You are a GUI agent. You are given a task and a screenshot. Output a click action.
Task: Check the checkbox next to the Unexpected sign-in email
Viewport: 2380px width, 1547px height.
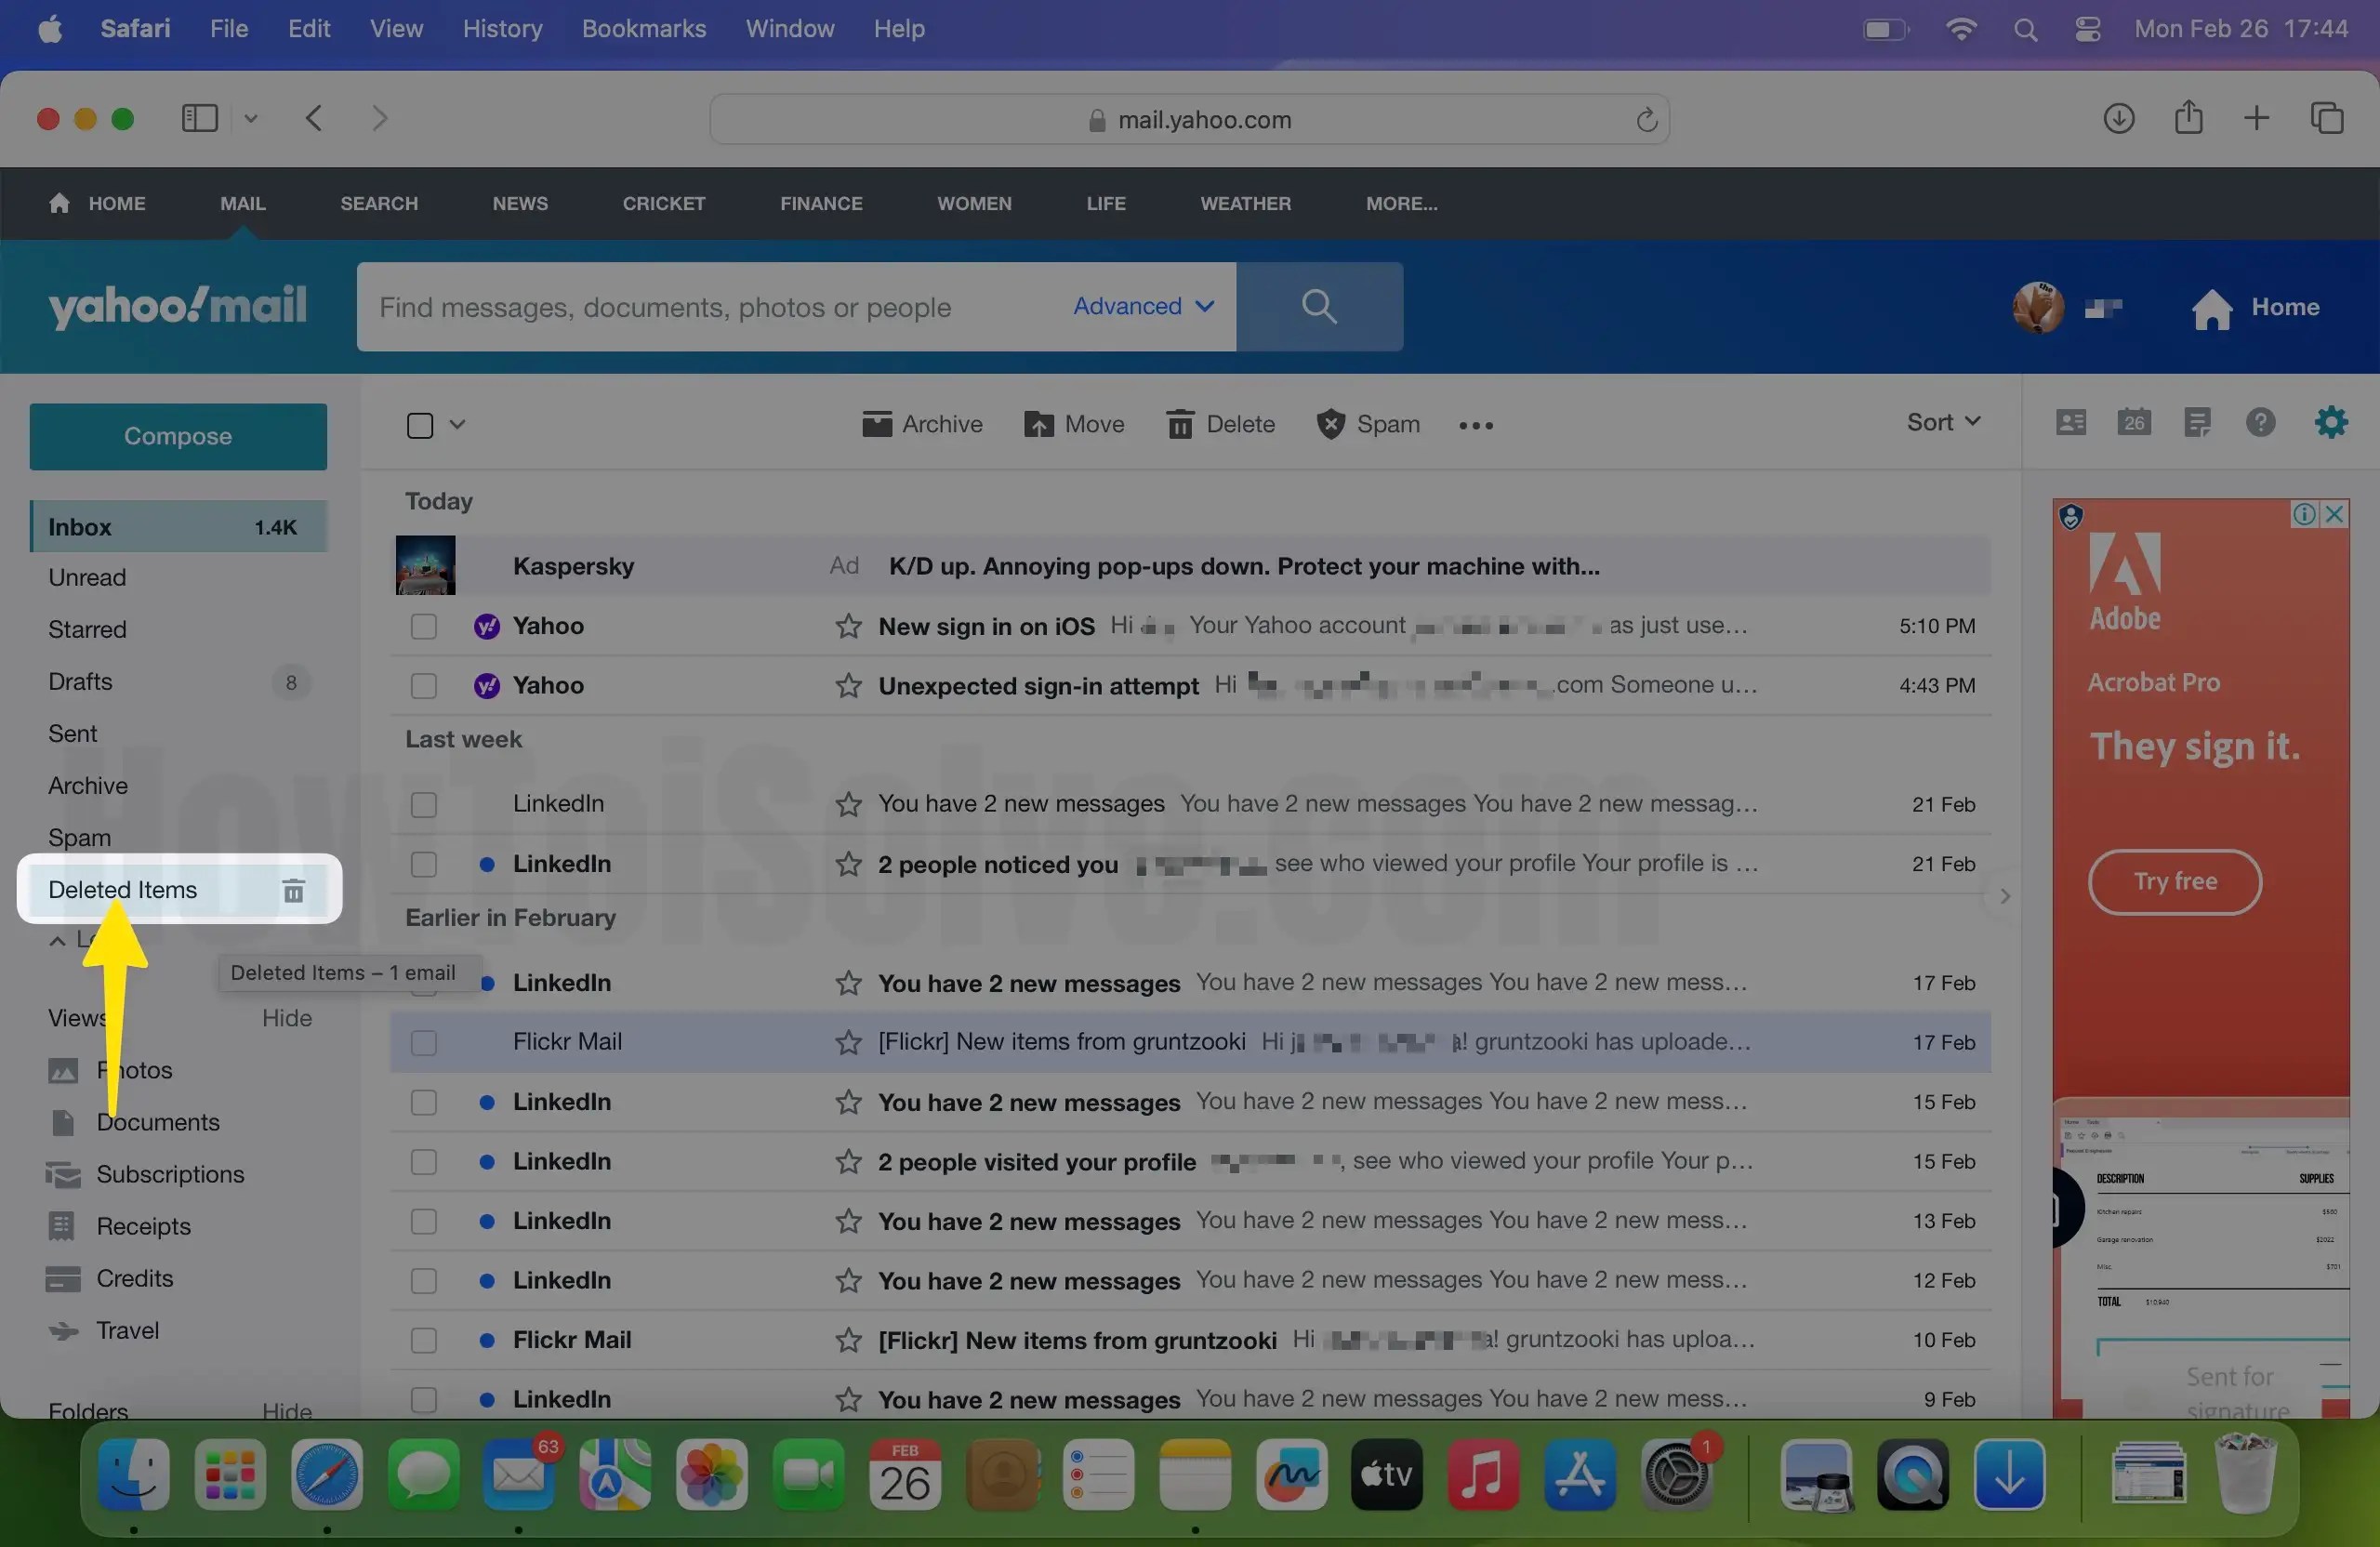pyautogui.click(x=422, y=686)
